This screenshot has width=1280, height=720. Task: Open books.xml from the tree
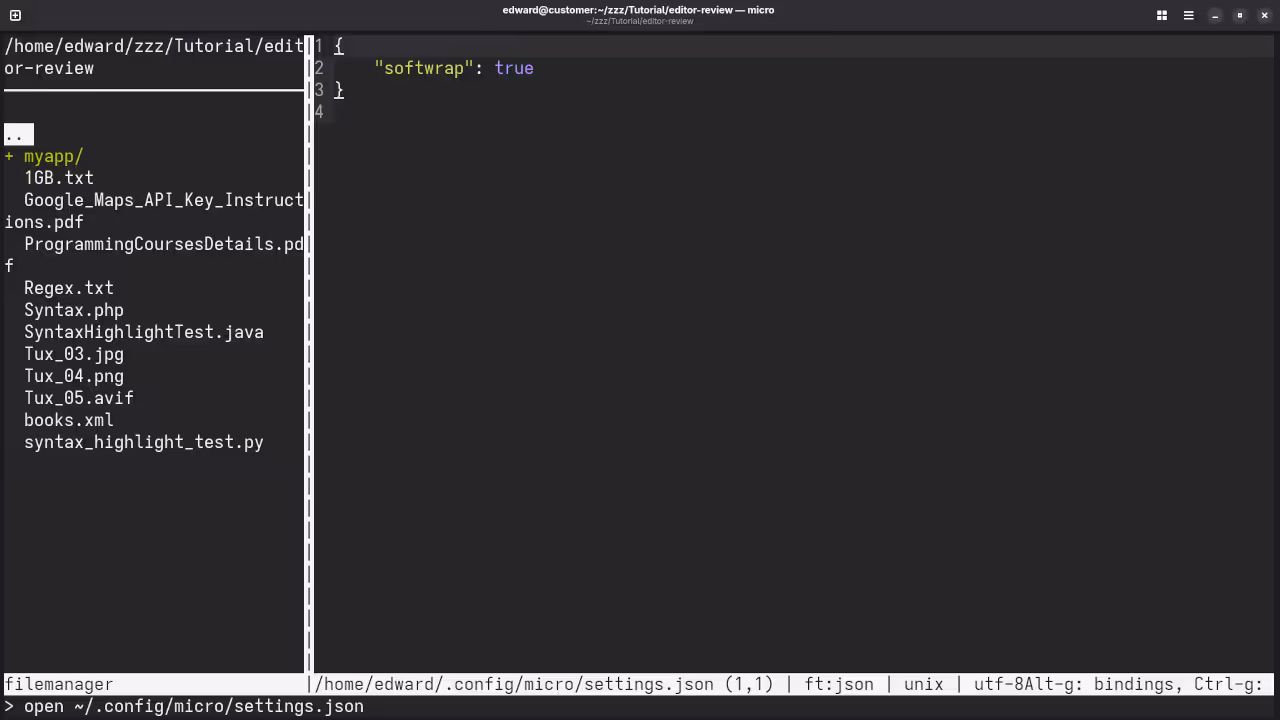[x=68, y=420]
